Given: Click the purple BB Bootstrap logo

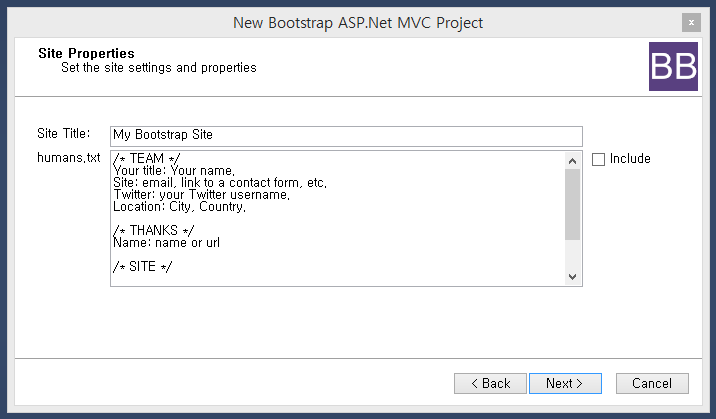Looking at the screenshot, I should (673, 67).
